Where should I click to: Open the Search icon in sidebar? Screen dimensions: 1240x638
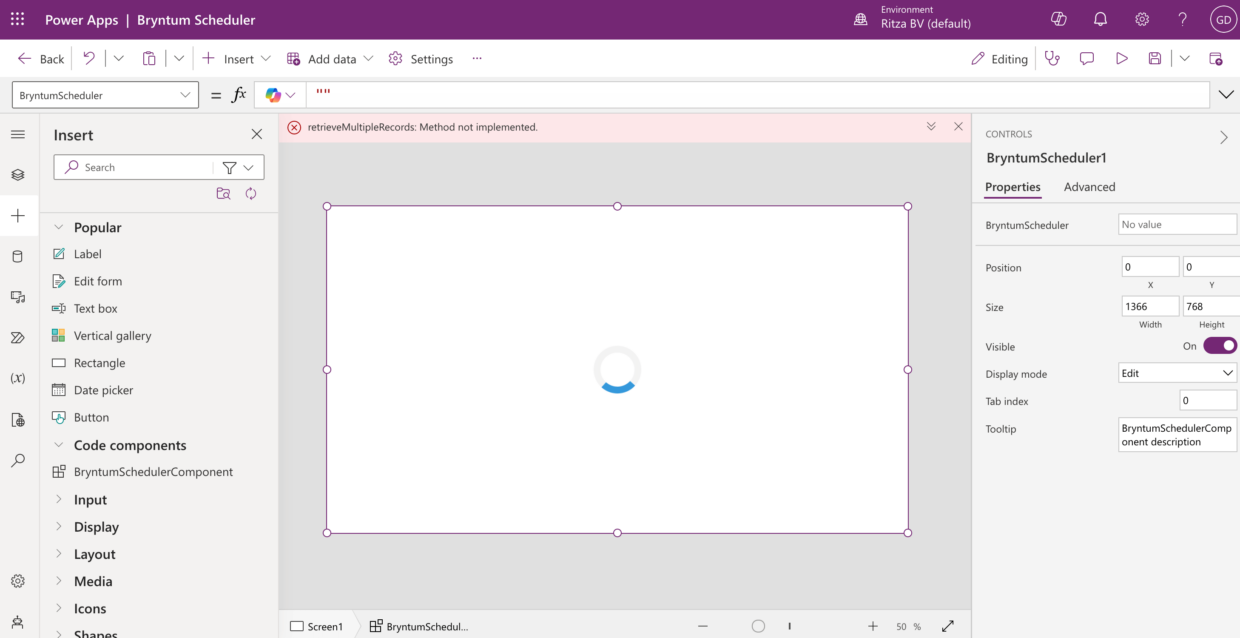click(18, 461)
